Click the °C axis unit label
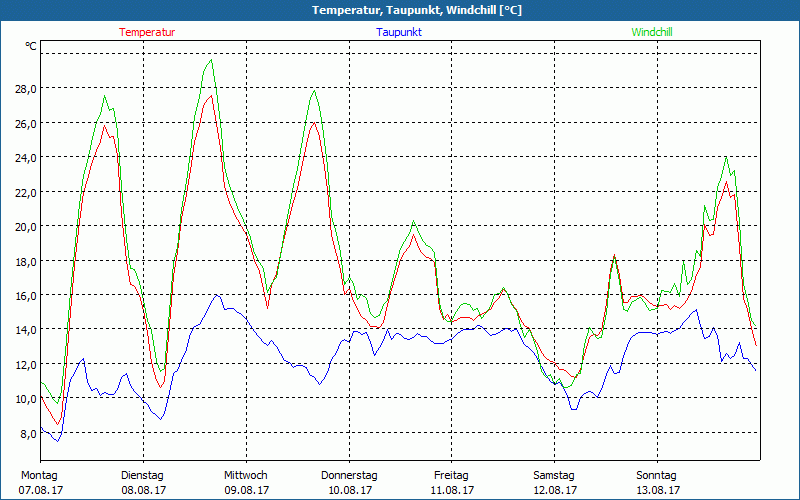800x500 pixels. 31,46
